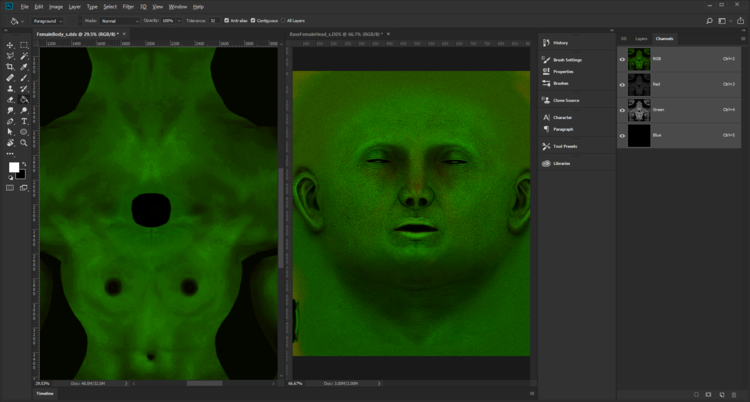
Task: Select the Horizontal Type tool
Action: tap(24, 121)
